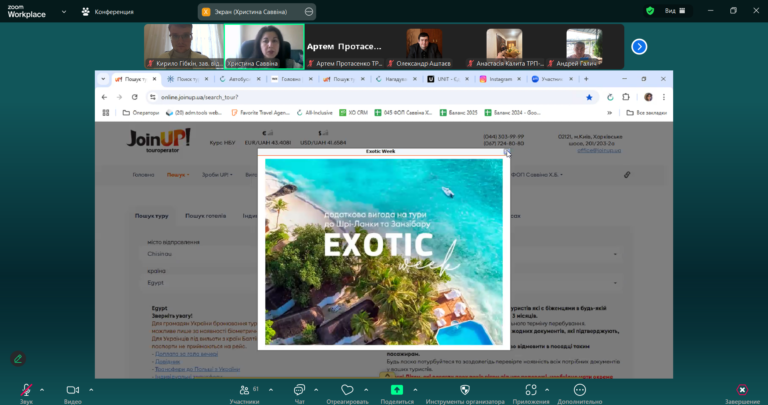Expand video options arrow next to Видео

coord(91,390)
